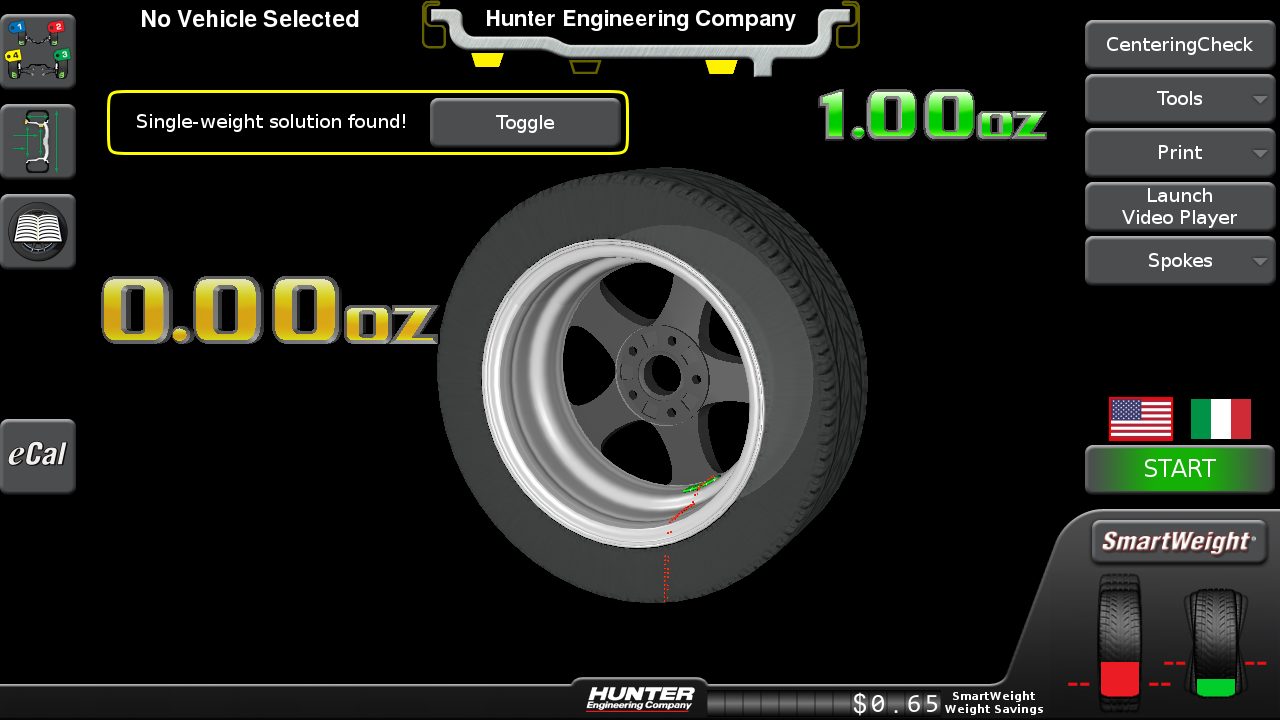This screenshot has height=720, width=1280.
Task: Select the red static tire icon
Action: click(1119, 636)
